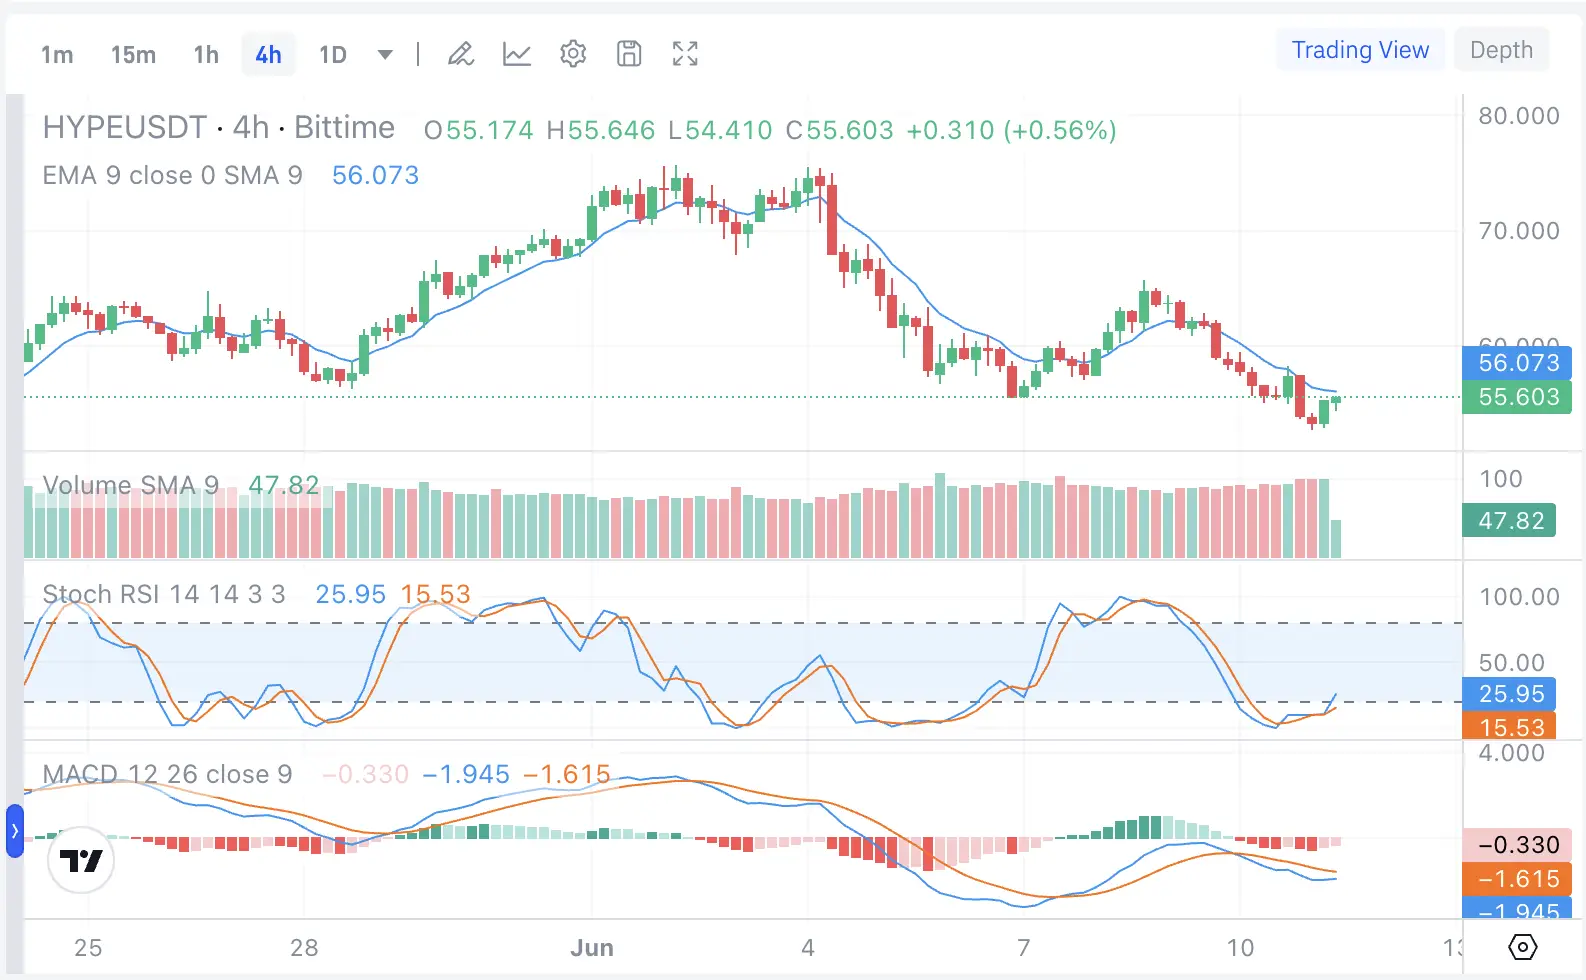Image resolution: width=1586 pixels, height=980 pixels.
Task: Click the +0.310 (+0.56%) change value
Action: [x=1011, y=131]
